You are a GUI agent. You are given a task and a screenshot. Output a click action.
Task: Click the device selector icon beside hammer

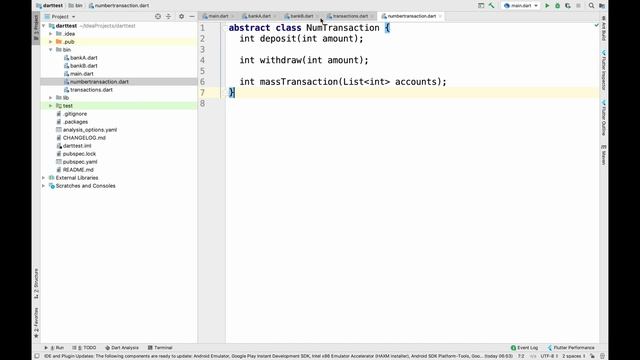[481, 6]
